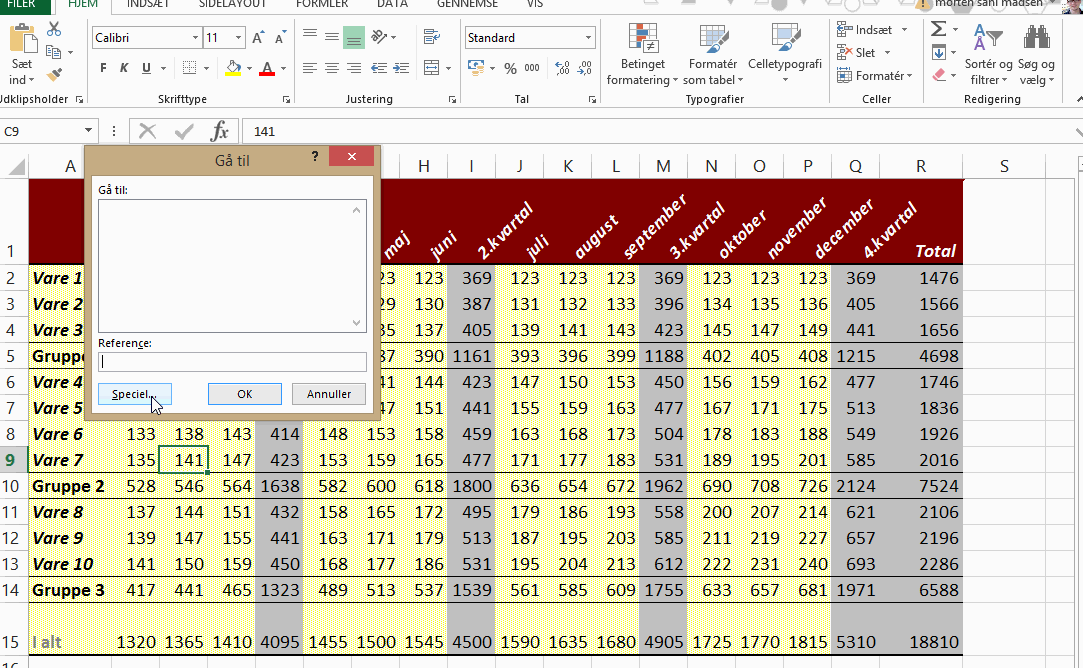Expand the Standard number format dropdown
The image size is (1083, 668).
tap(587, 38)
